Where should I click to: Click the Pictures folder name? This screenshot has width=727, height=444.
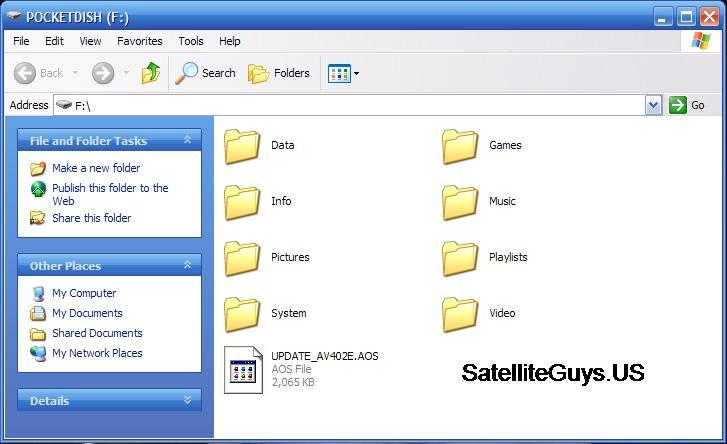(290, 257)
